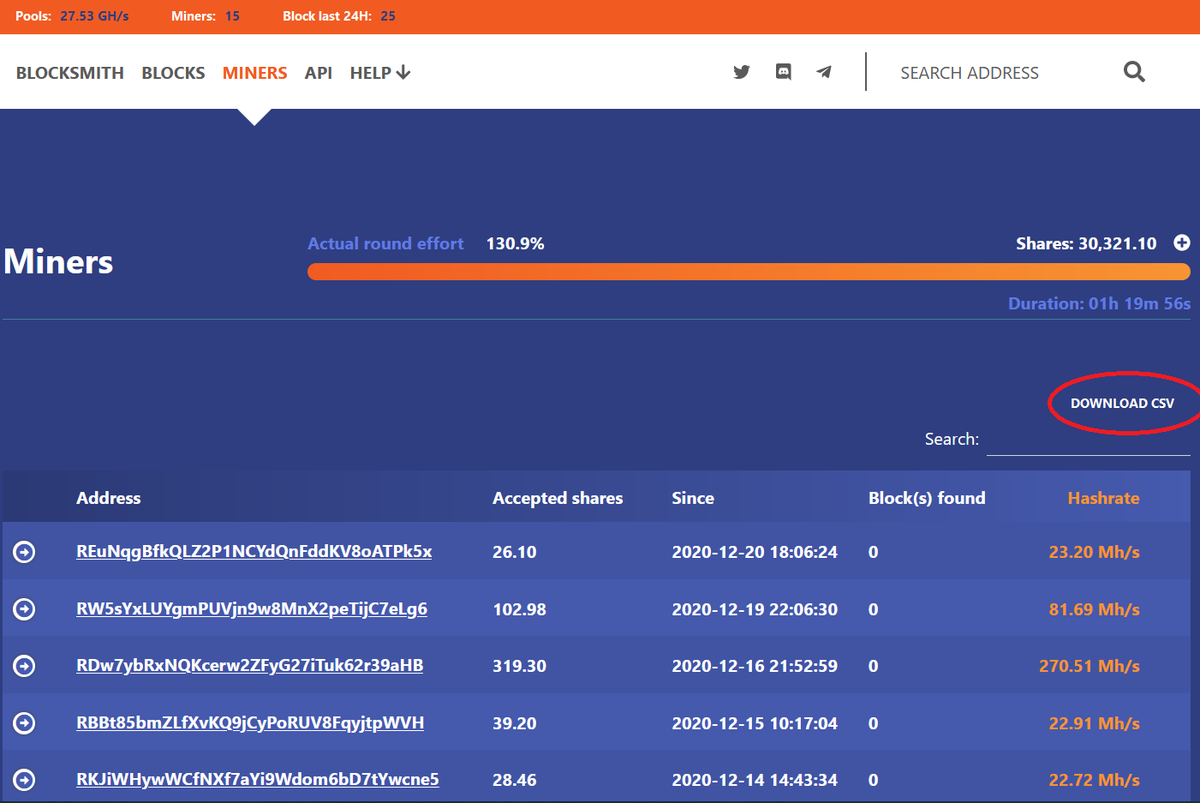1200x803 pixels.
Task: Open the Discord community icon
Action: point(783,72)
